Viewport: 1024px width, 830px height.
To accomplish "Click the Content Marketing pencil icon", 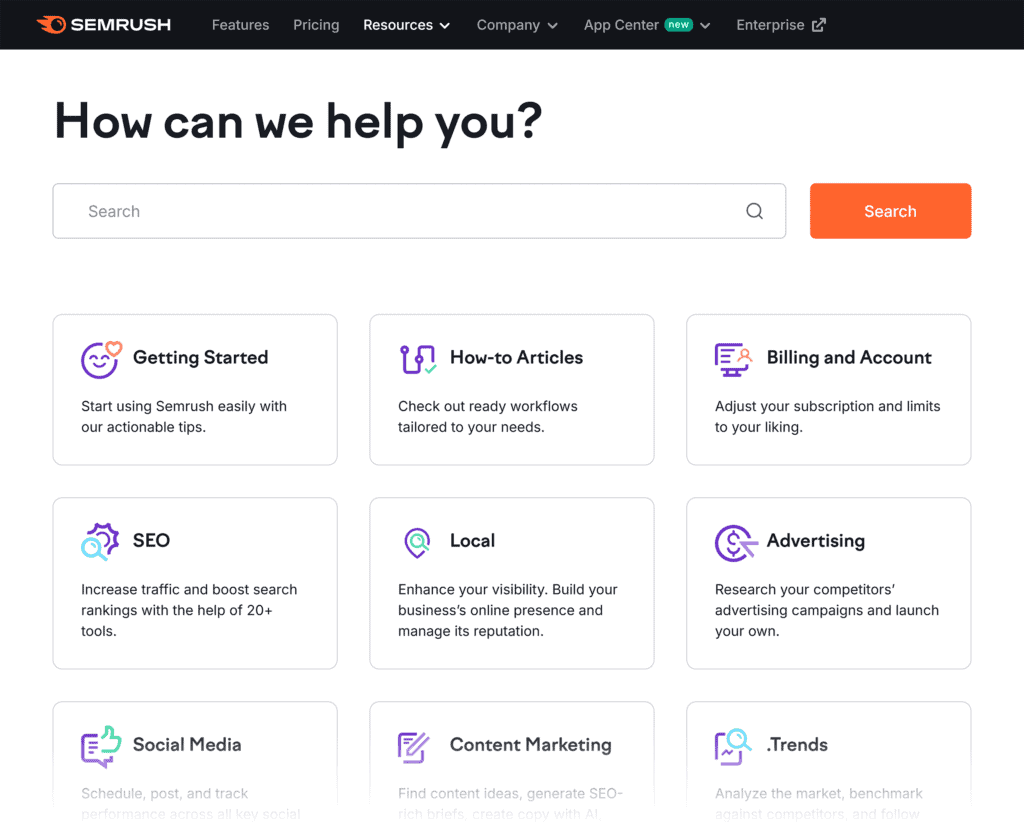I will [x=413, y=746].
